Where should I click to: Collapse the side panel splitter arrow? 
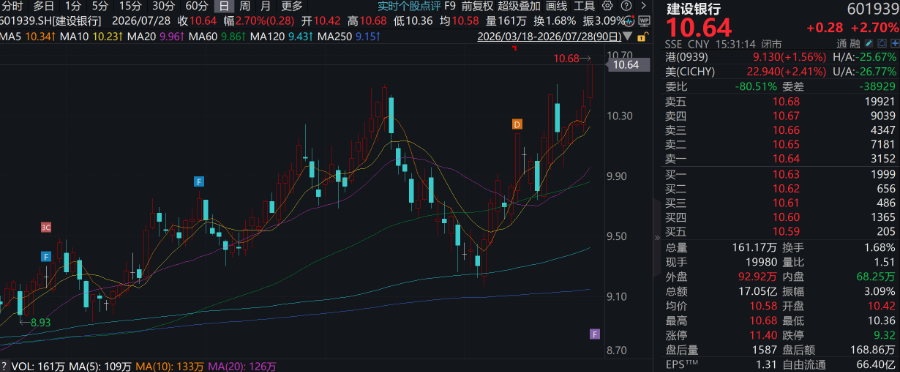657,238
